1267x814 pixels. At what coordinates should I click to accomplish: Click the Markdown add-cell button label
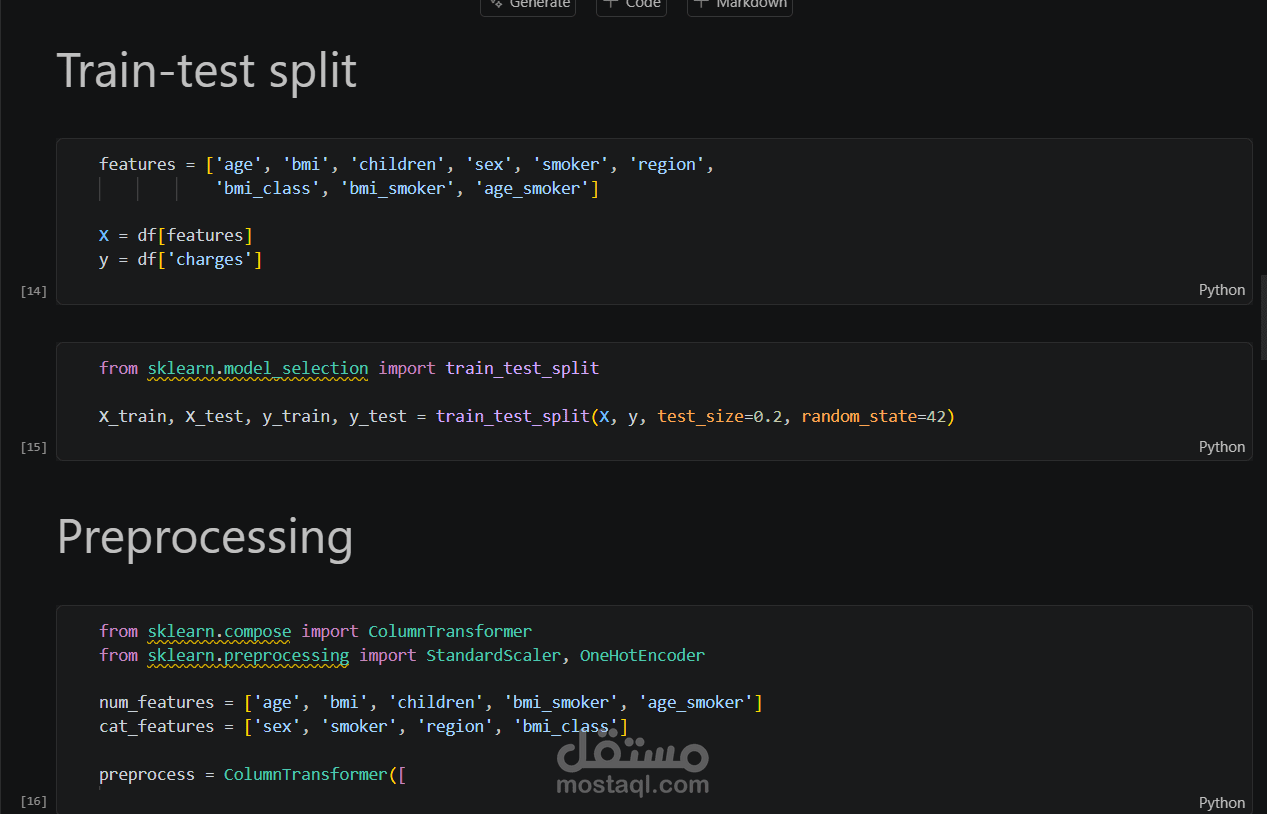(751, 5)
